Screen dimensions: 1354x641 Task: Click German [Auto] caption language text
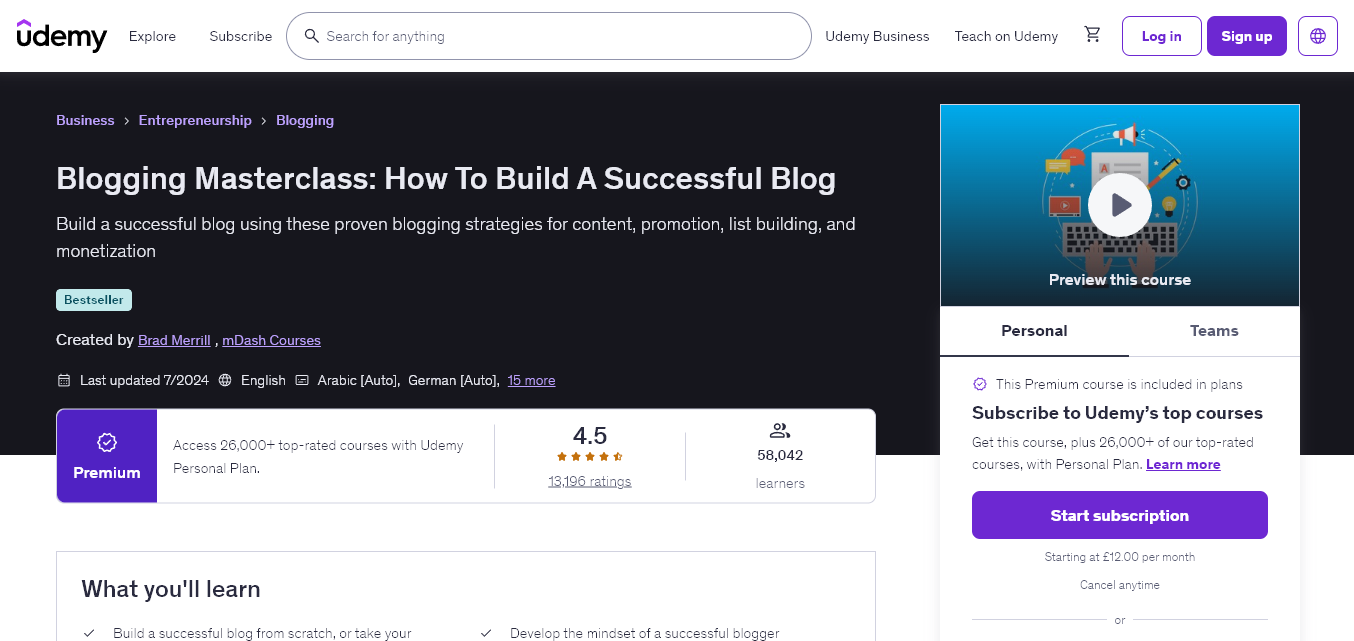(453, 380)
